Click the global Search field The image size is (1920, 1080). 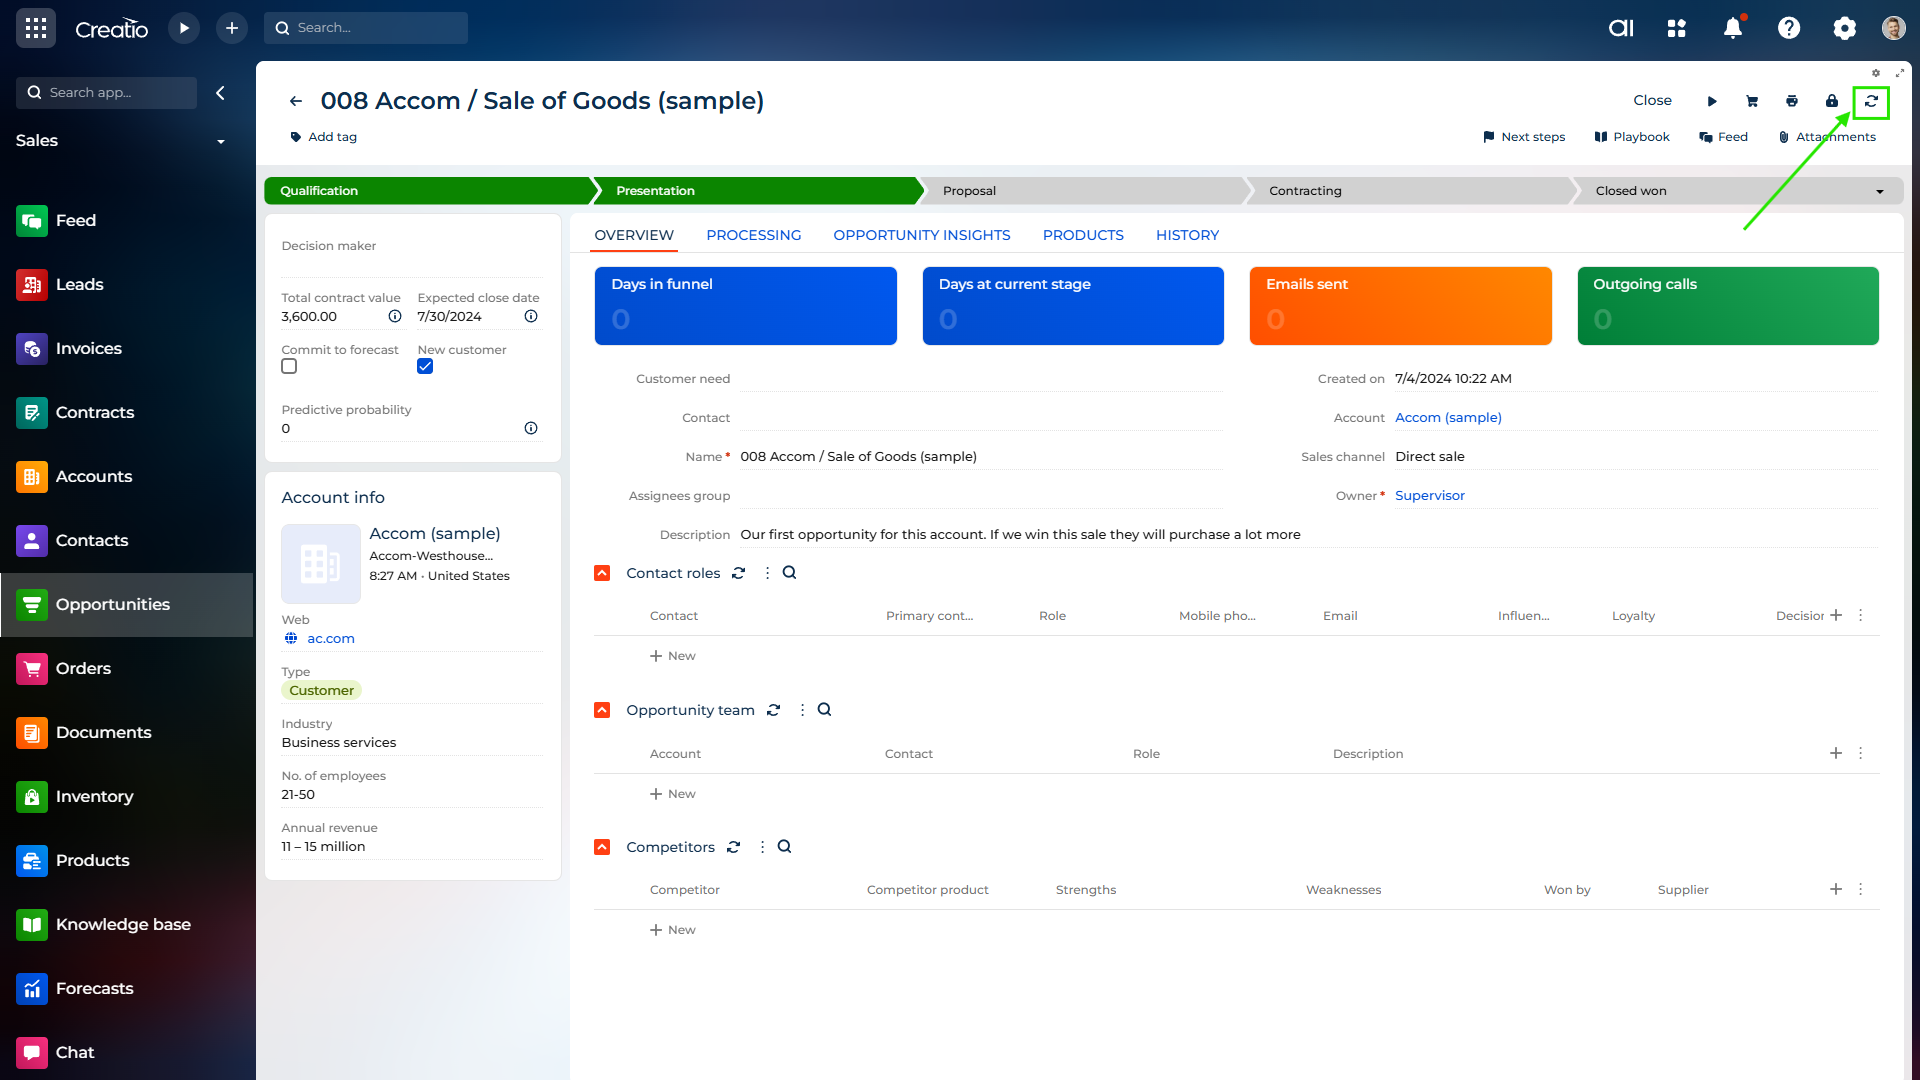366,28
